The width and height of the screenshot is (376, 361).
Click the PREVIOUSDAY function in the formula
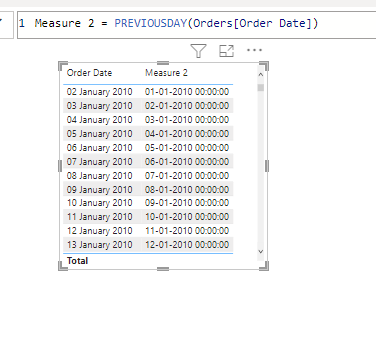click(x=151, y=23)
